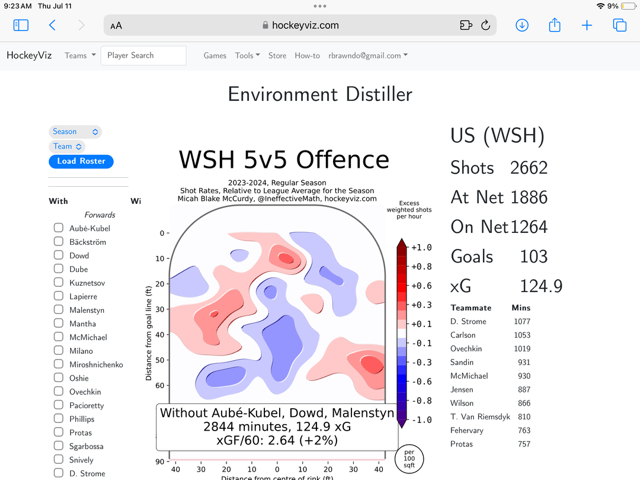Show the tab overview
Screen dimensions: 640x480
[x=620, y=25]
